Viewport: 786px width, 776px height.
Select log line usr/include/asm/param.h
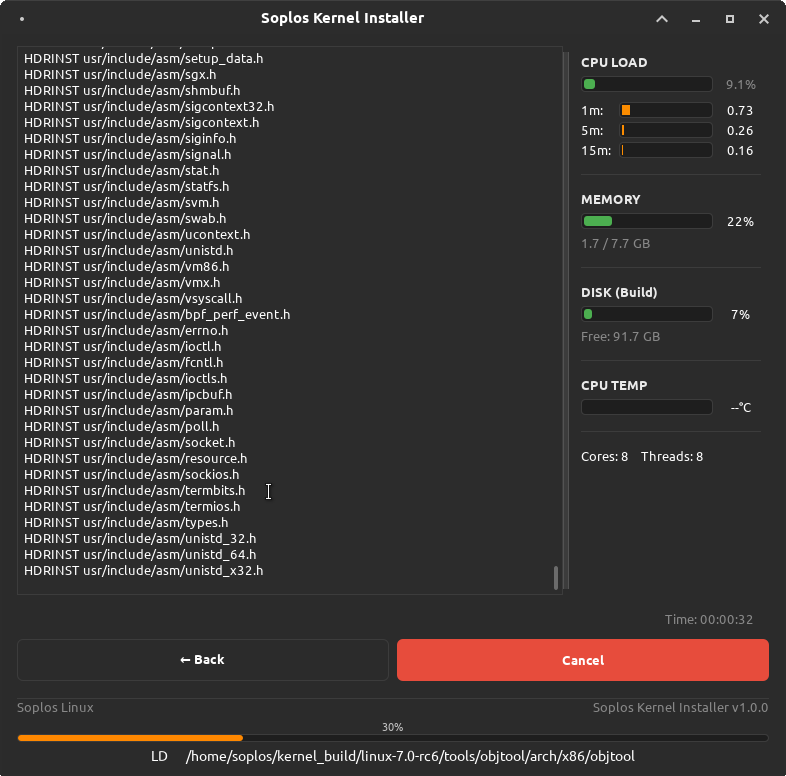(x=128, y=411)
